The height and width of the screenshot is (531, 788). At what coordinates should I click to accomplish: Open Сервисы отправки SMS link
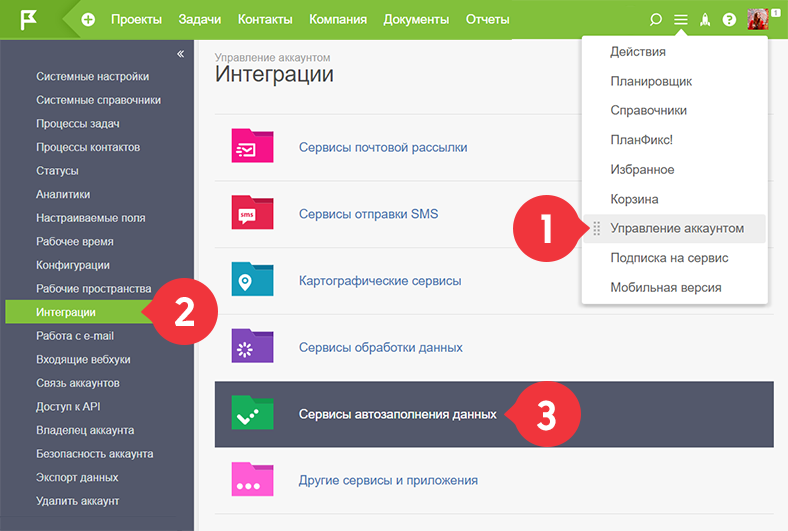tap(368, 214)
